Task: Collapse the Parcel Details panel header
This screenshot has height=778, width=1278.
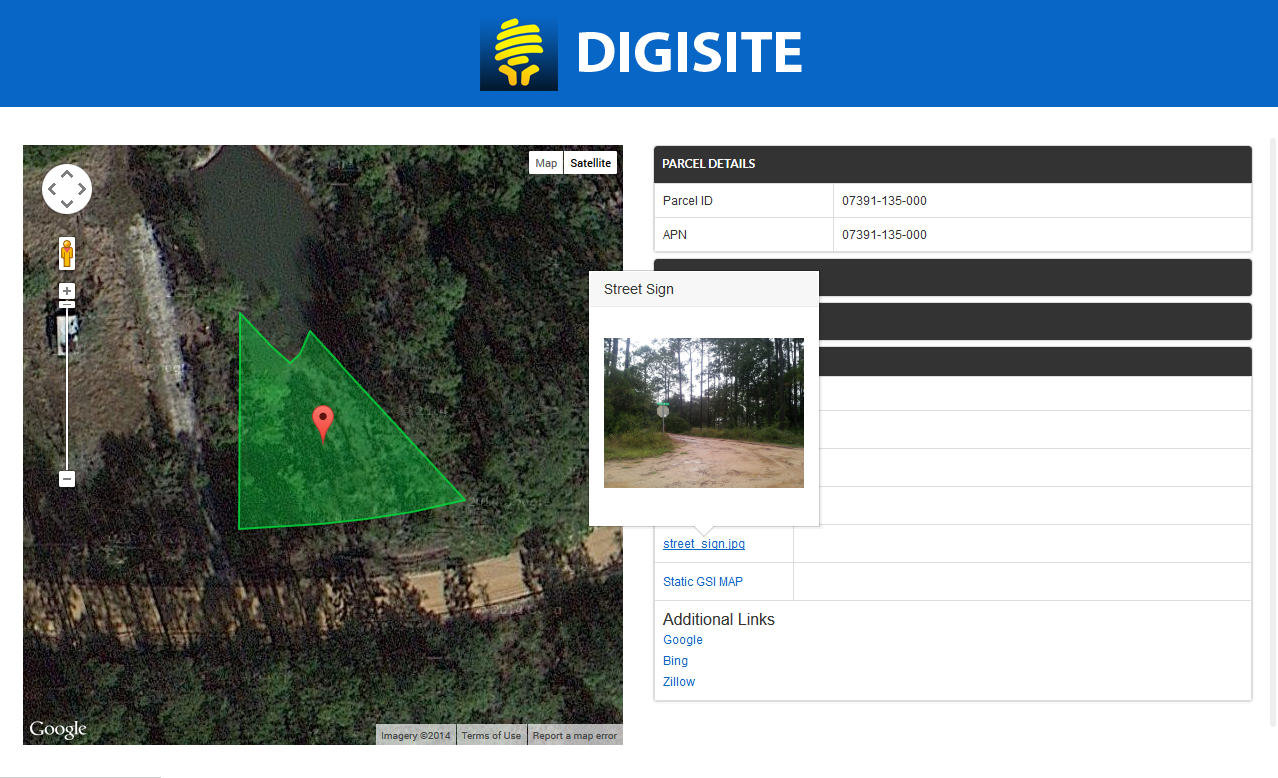Action: pos(952,164)
